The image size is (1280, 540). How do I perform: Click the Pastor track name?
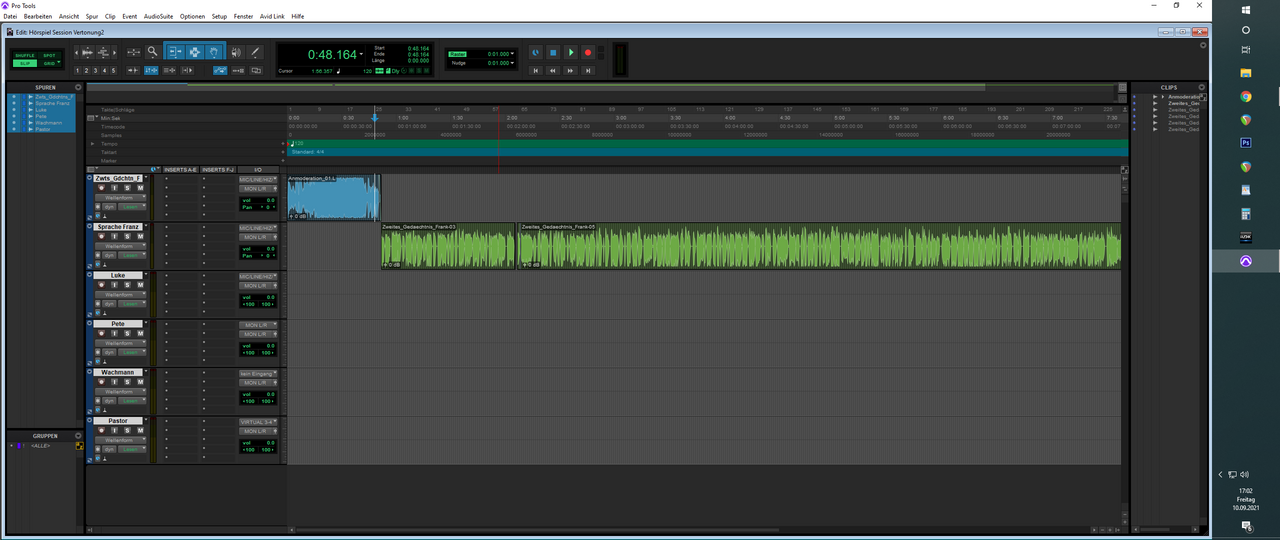[118, 421]
